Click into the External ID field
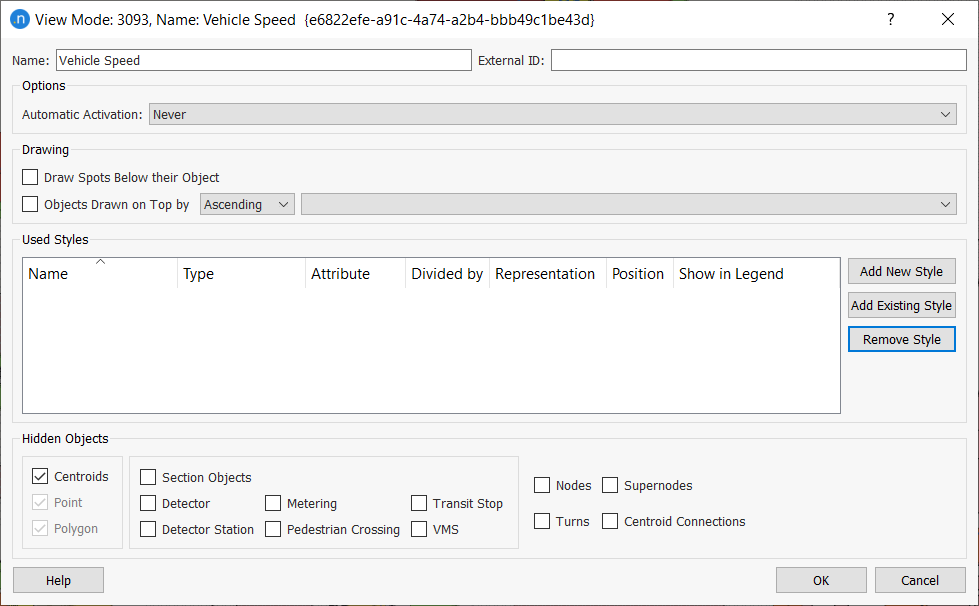The height and width of the screenshot is (606, 979). [x=760, y=61]
